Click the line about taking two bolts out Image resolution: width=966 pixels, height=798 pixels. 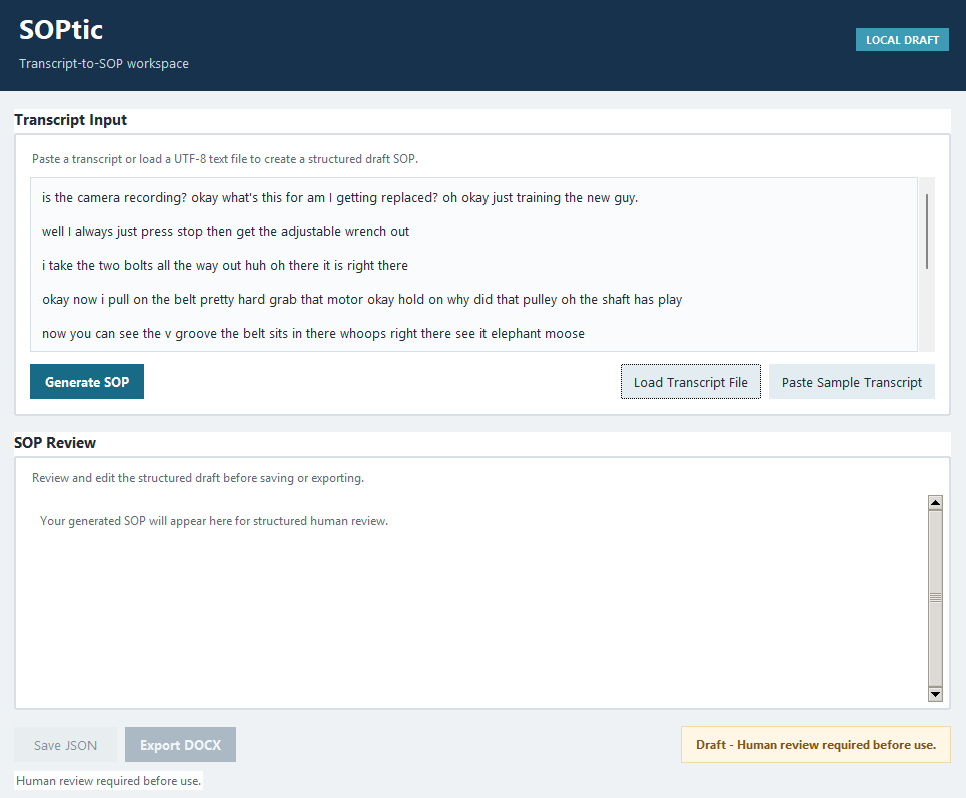(x=225, y=266)
